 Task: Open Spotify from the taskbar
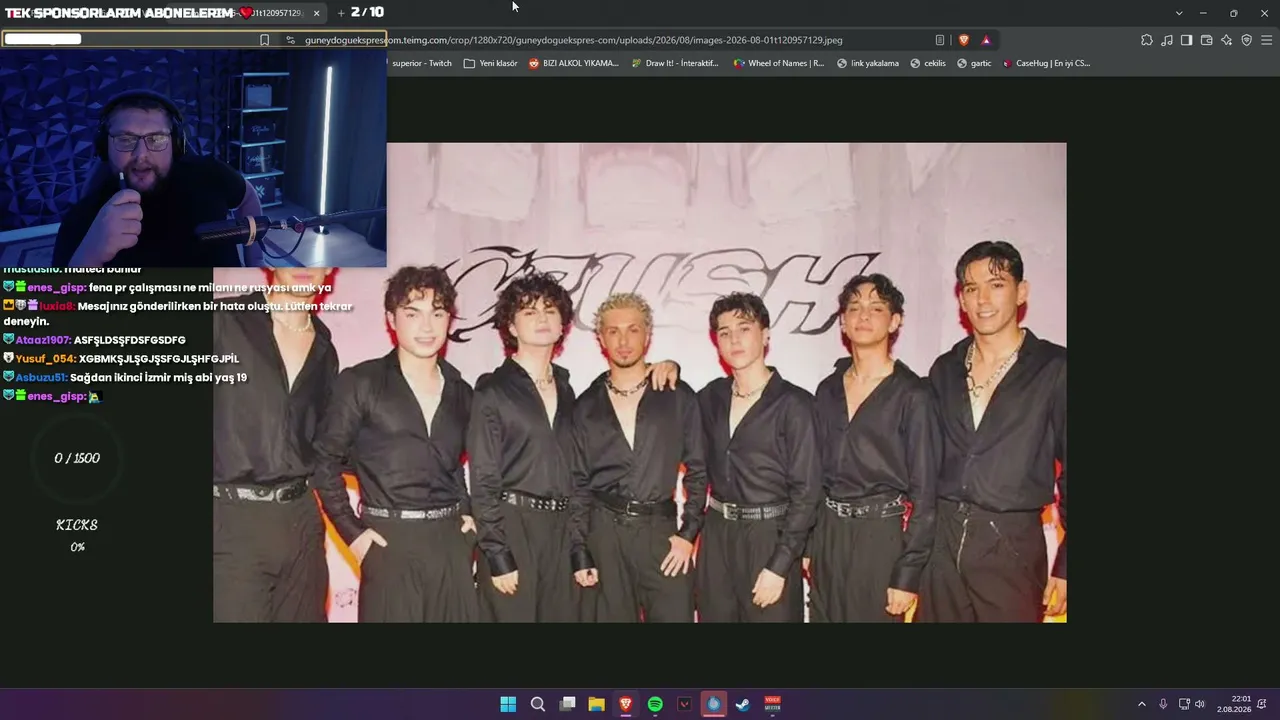[x=655, y=704]
